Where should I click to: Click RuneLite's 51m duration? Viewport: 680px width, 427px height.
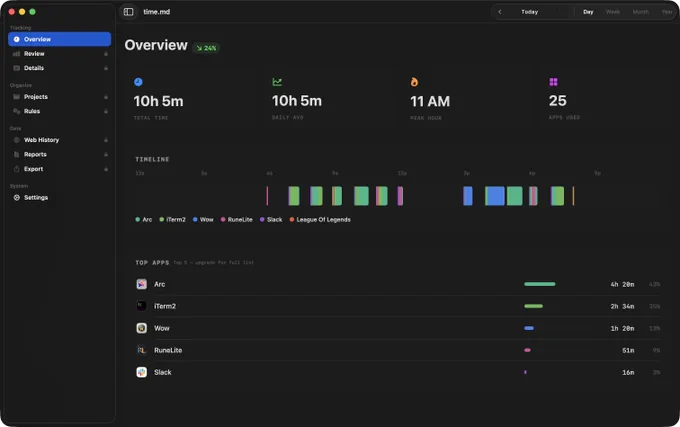coord(628,350)
